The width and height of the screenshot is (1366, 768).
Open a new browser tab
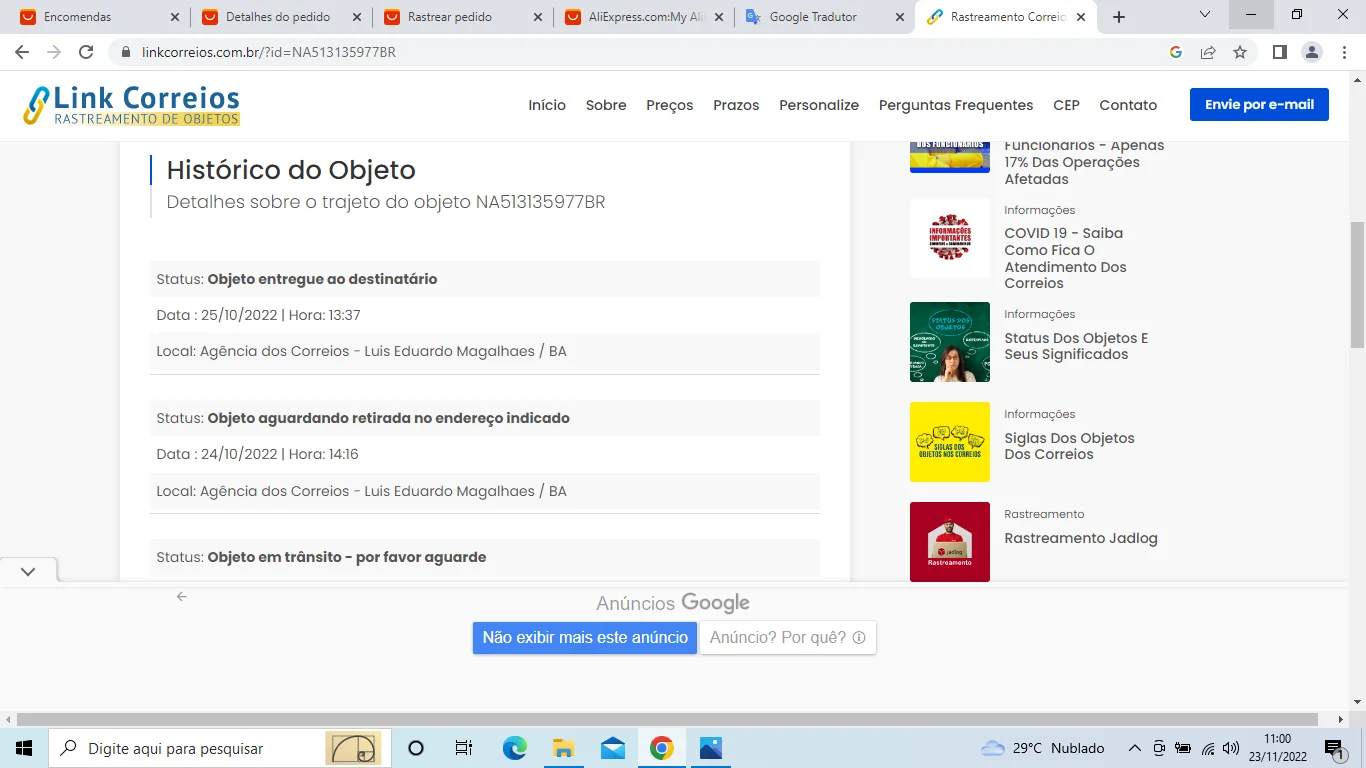point(1119,17)
